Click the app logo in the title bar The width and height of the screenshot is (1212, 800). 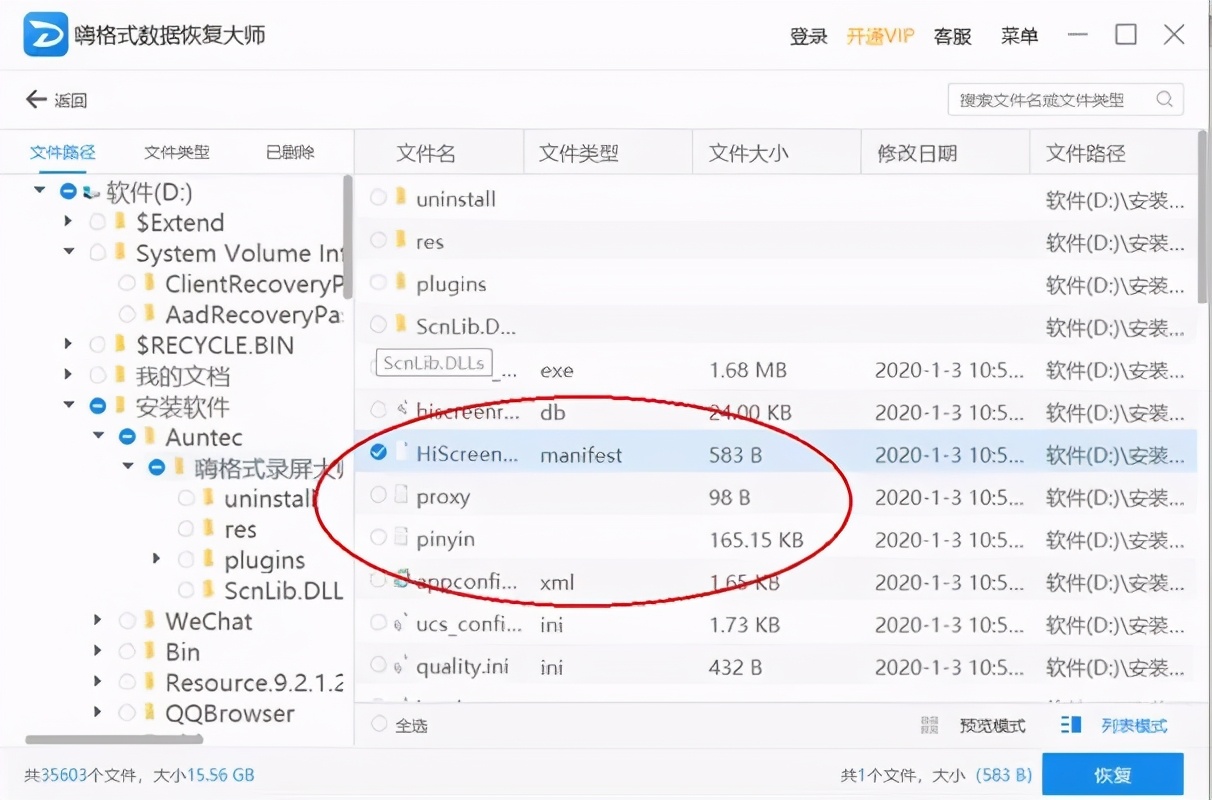(45, 34)
